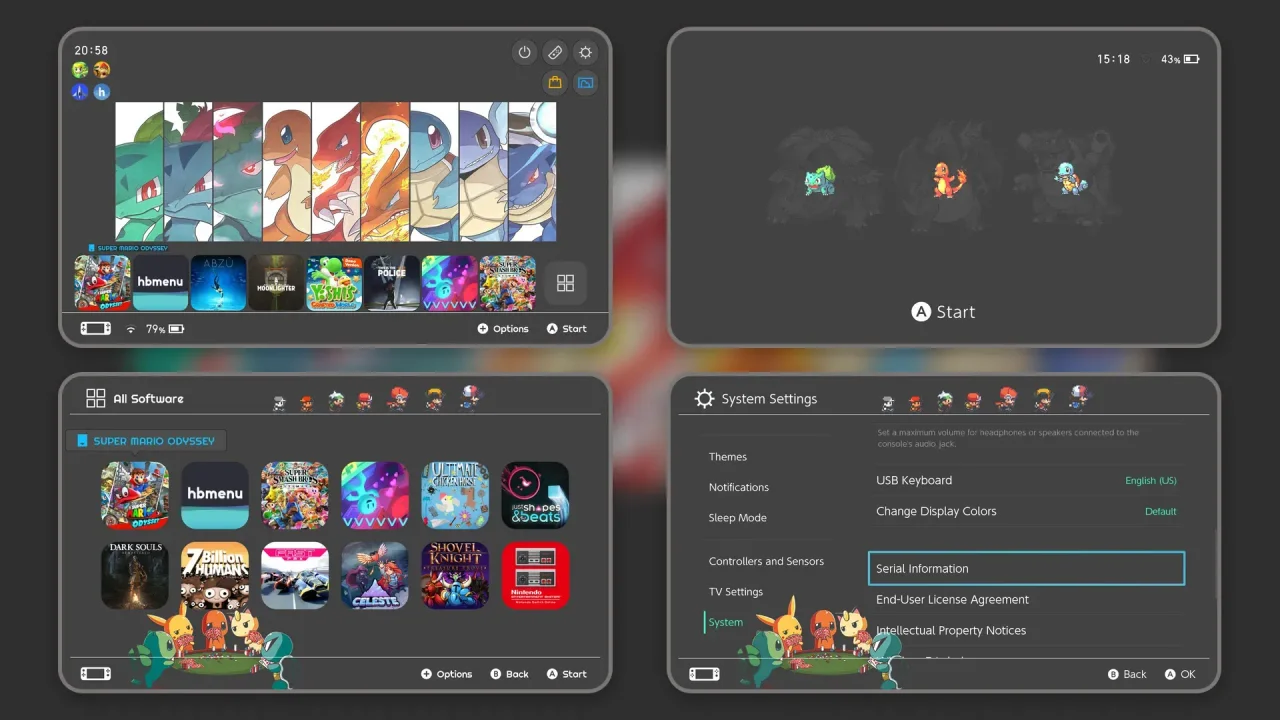Image resolution: width=1280 pixels, height=720 pixels.
Task: Select the orange user avatar on home screen
Action: point(102,70)
